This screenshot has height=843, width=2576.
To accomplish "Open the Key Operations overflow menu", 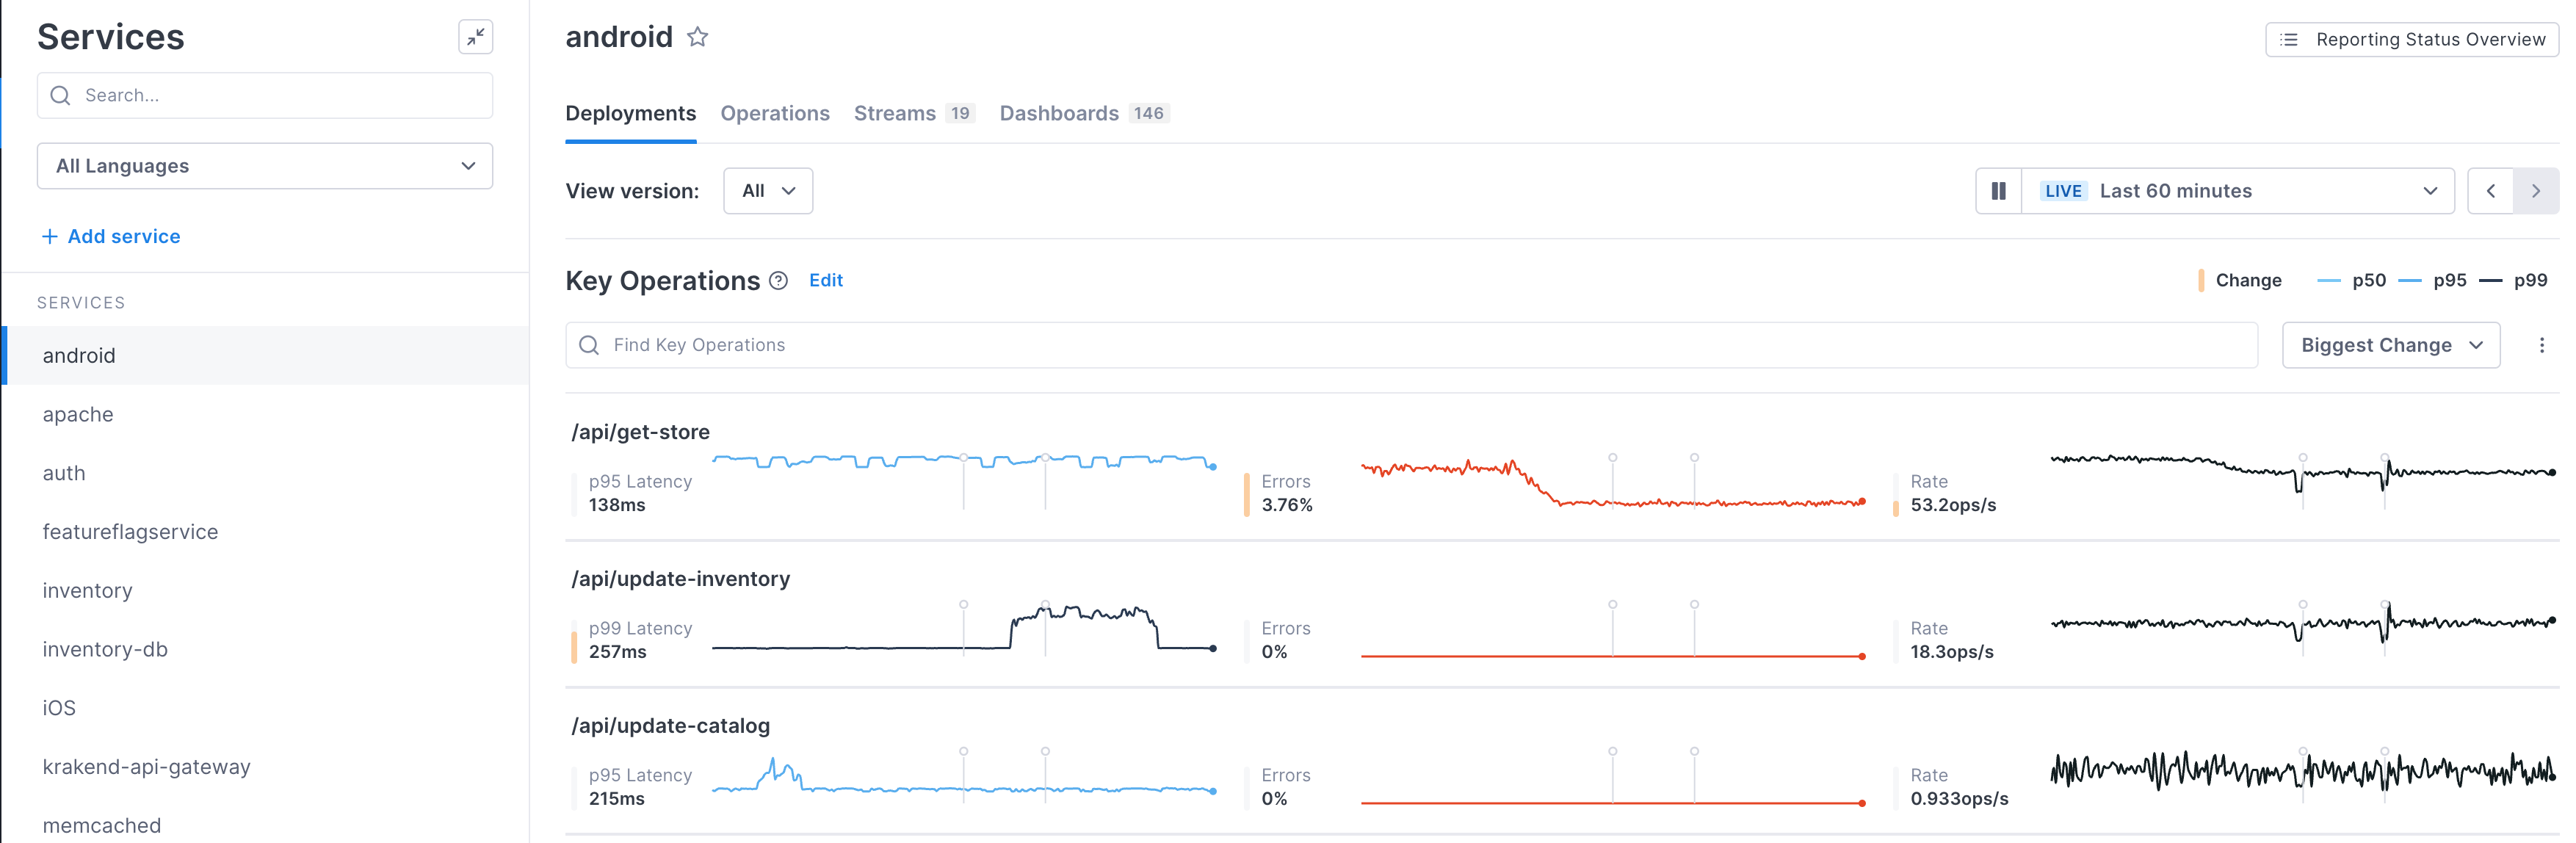I will pyautogui.click(x=2543, y=345).
